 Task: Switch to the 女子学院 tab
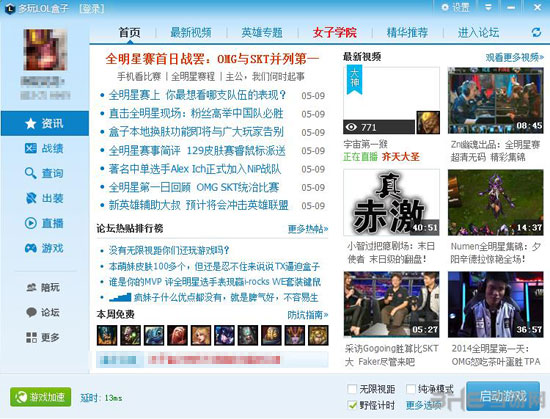[335, 33]
